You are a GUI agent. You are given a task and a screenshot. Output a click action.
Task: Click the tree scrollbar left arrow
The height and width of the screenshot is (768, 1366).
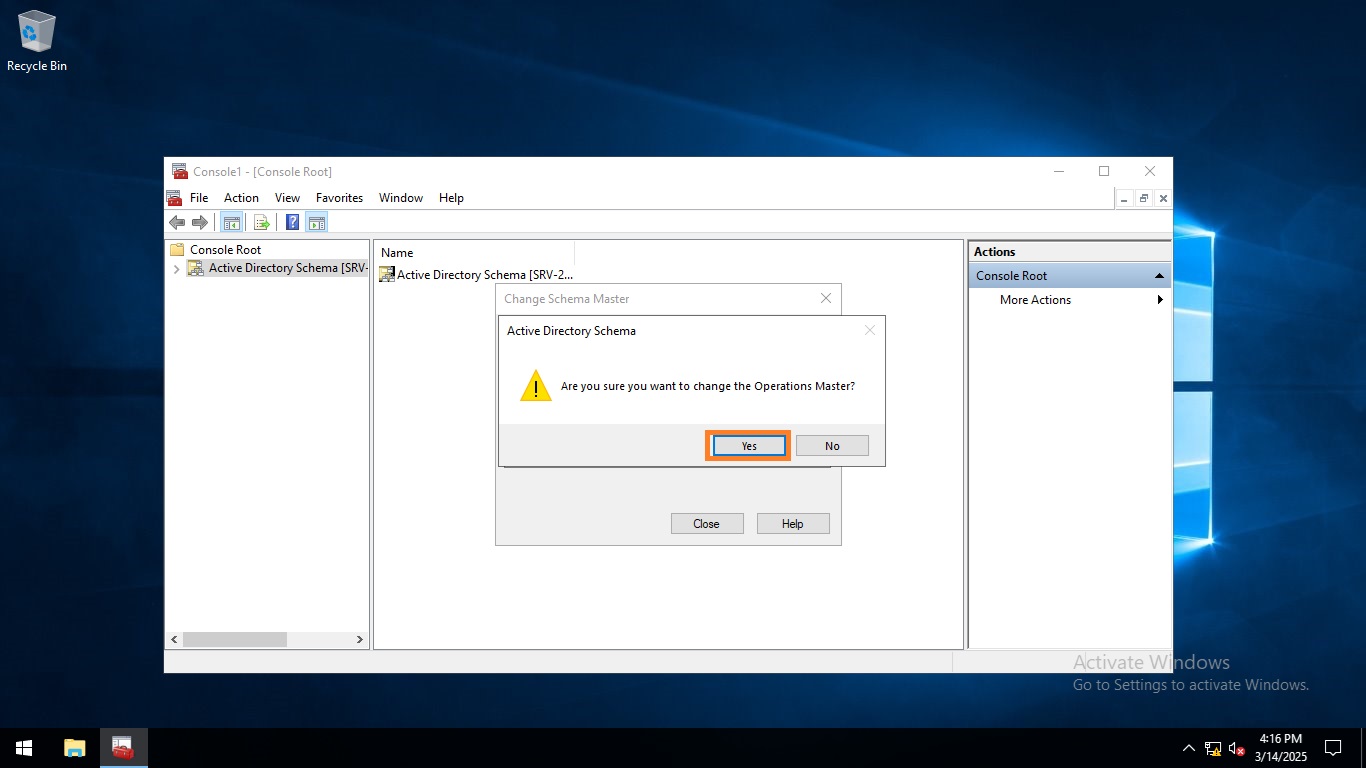(x=174, y=639)
